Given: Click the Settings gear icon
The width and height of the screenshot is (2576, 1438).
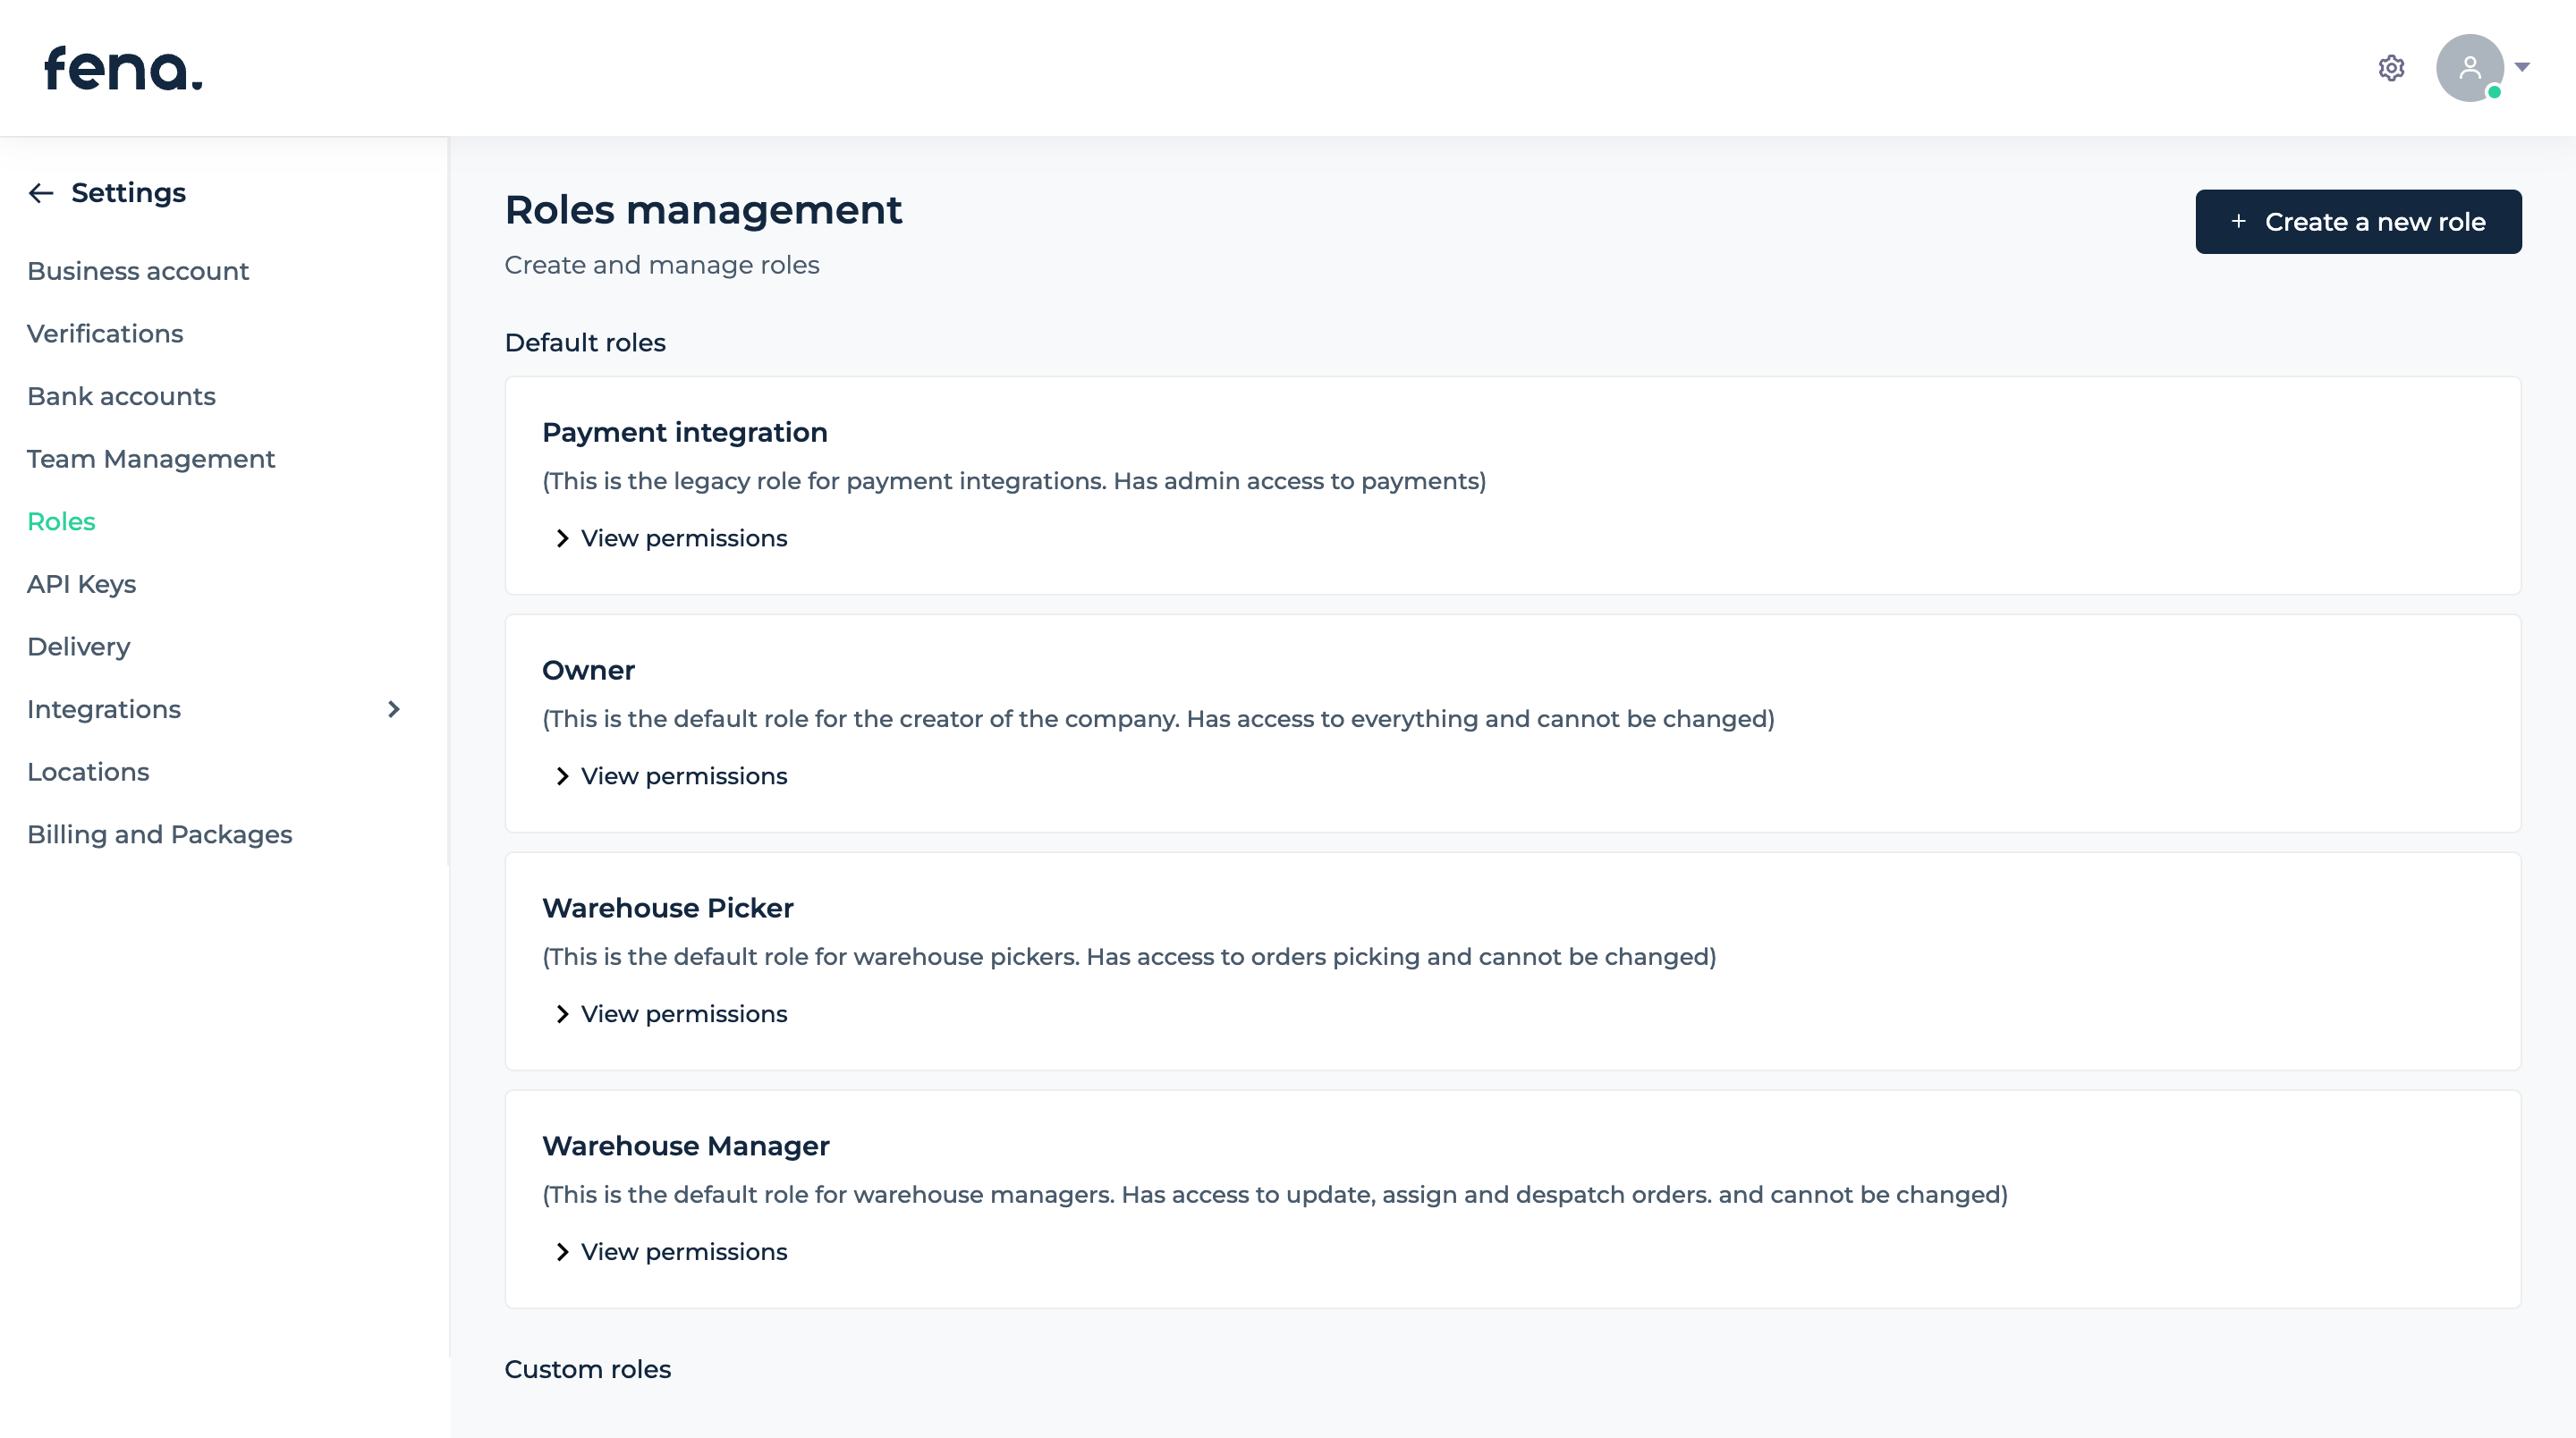Looking at the screenshot, I should [x=2392, y=67].
